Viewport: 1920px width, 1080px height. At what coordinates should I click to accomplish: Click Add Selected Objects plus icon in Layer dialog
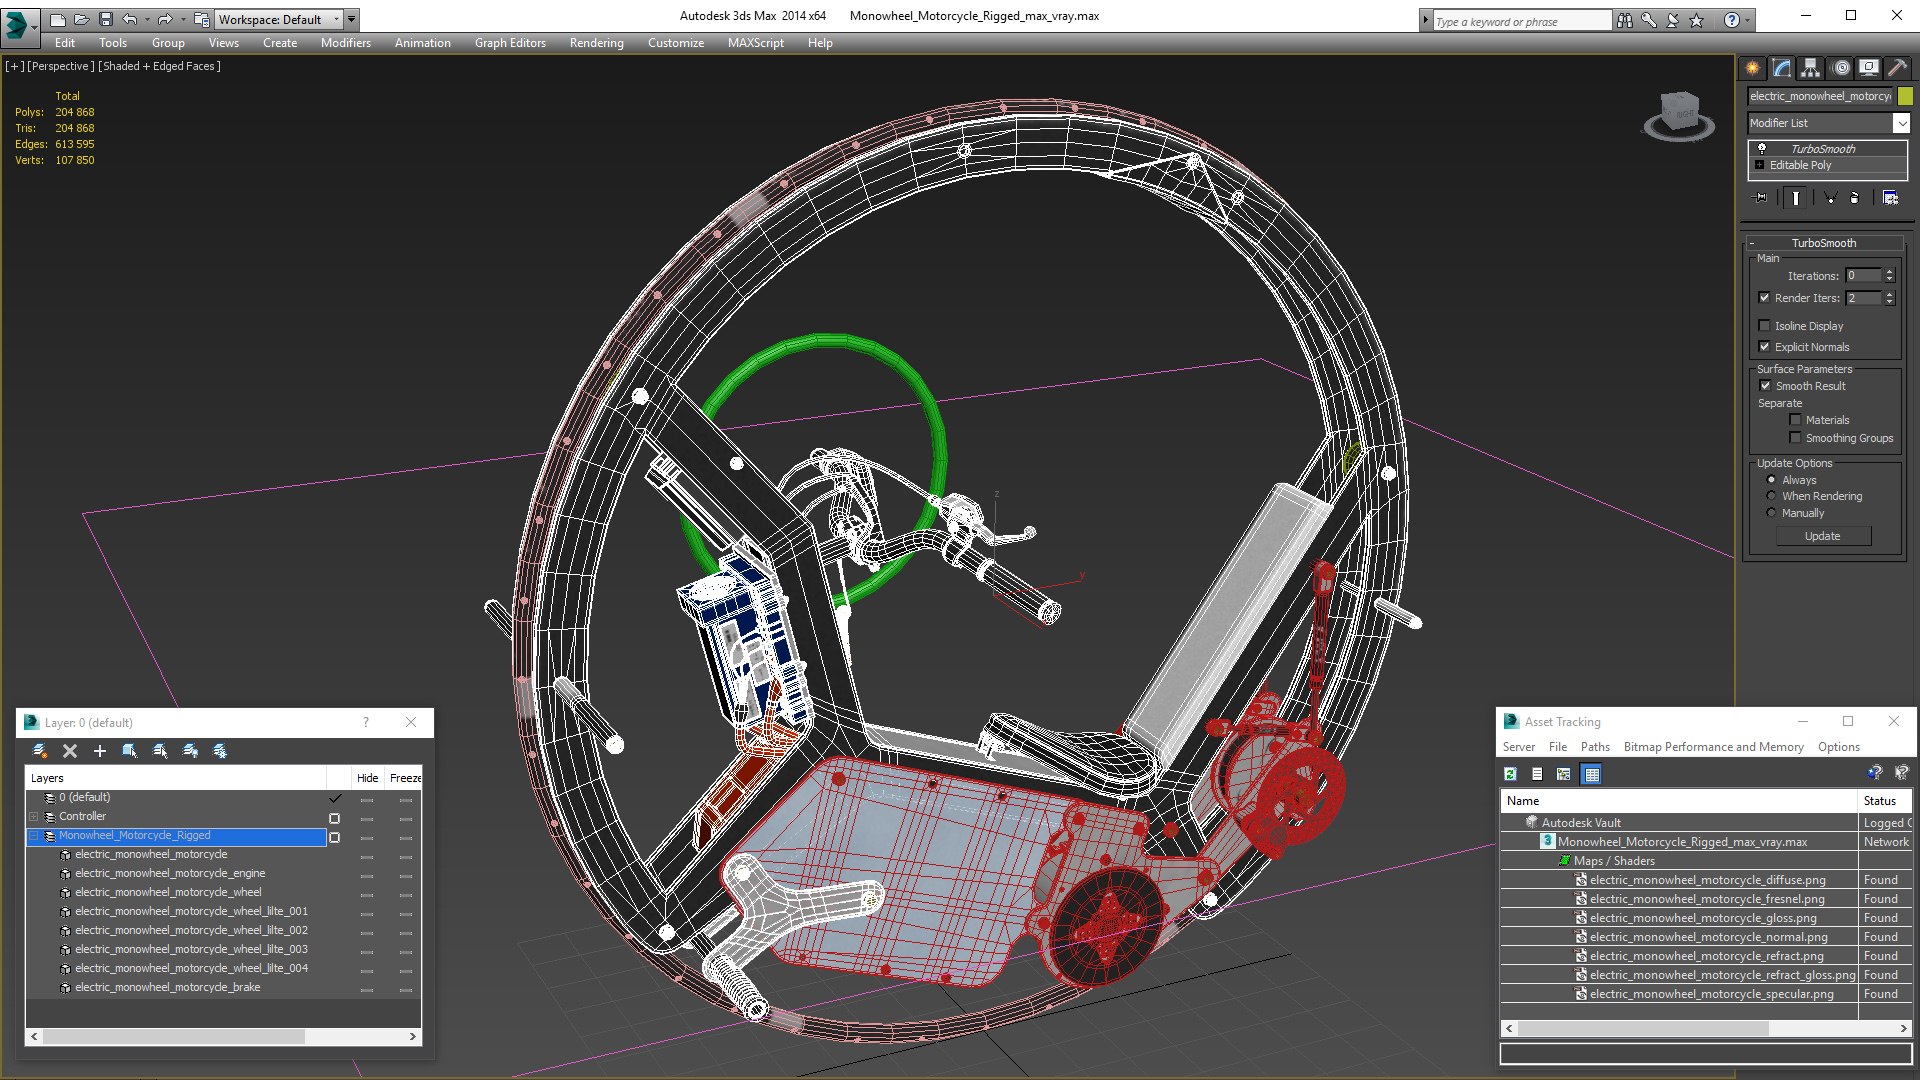tap(100, 751)
